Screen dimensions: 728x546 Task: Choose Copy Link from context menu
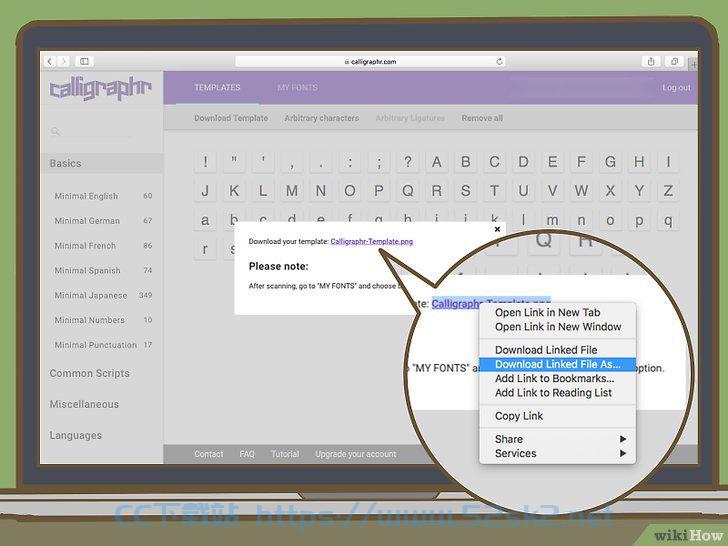[x=557, y=416]
